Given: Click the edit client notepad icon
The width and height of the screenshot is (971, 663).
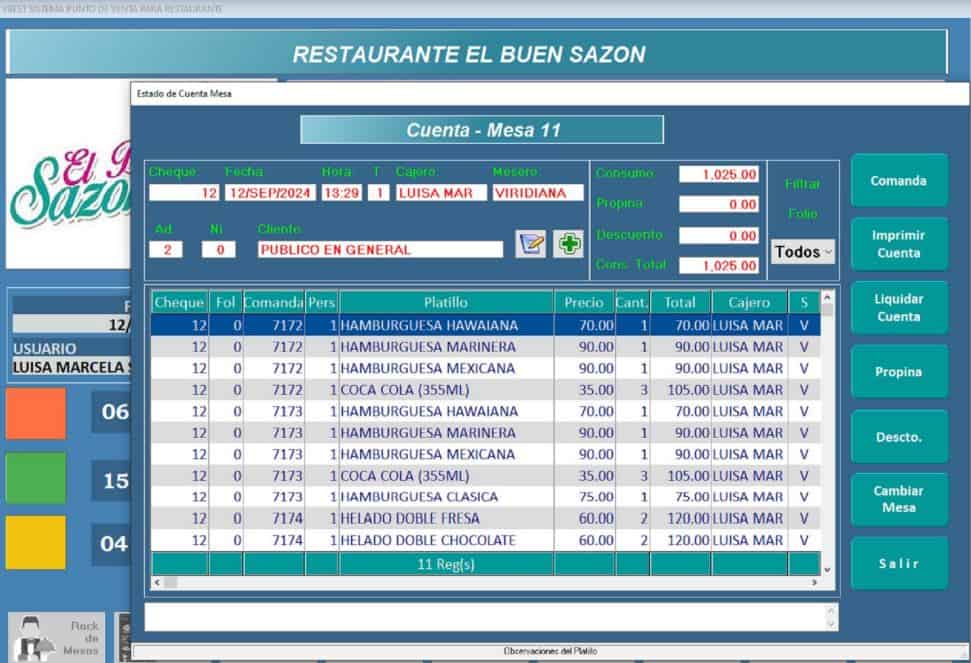Looking at the screenshot, I should (530, 244).
